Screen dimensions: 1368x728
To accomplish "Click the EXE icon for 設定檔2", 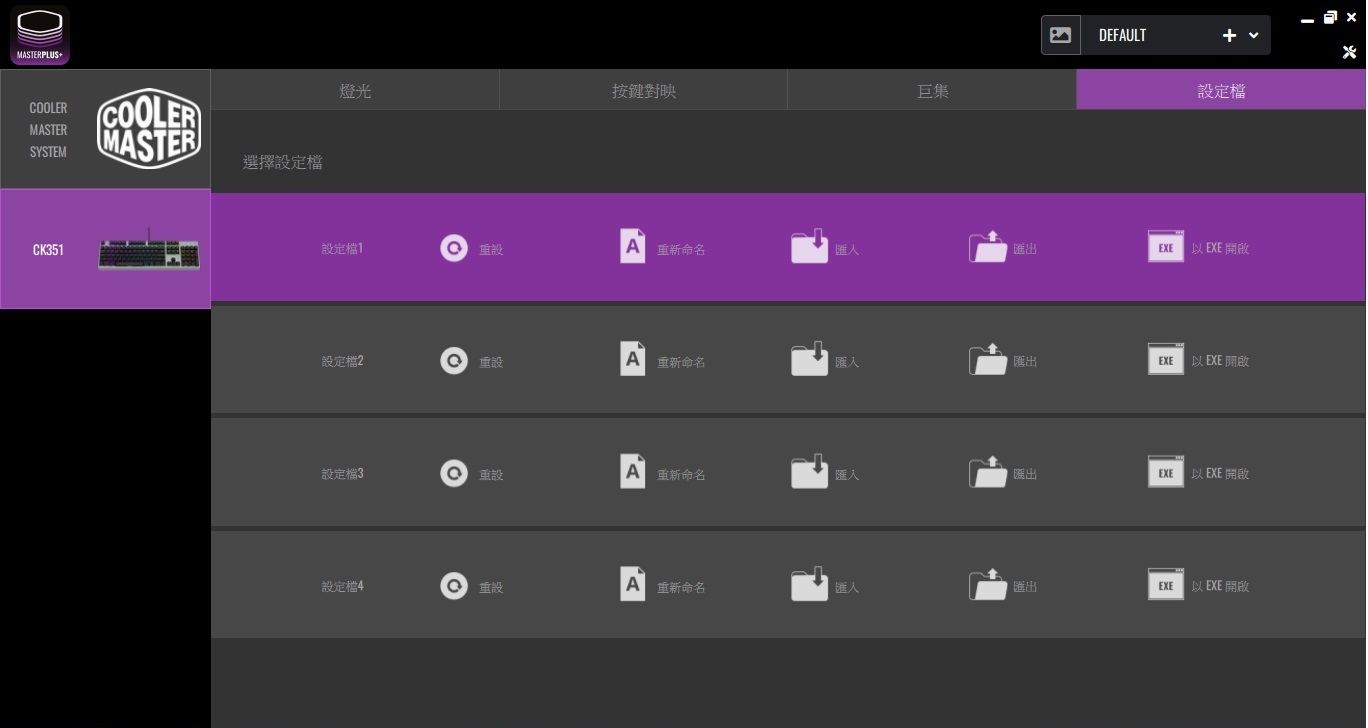I will click(x=1166, y=360).
